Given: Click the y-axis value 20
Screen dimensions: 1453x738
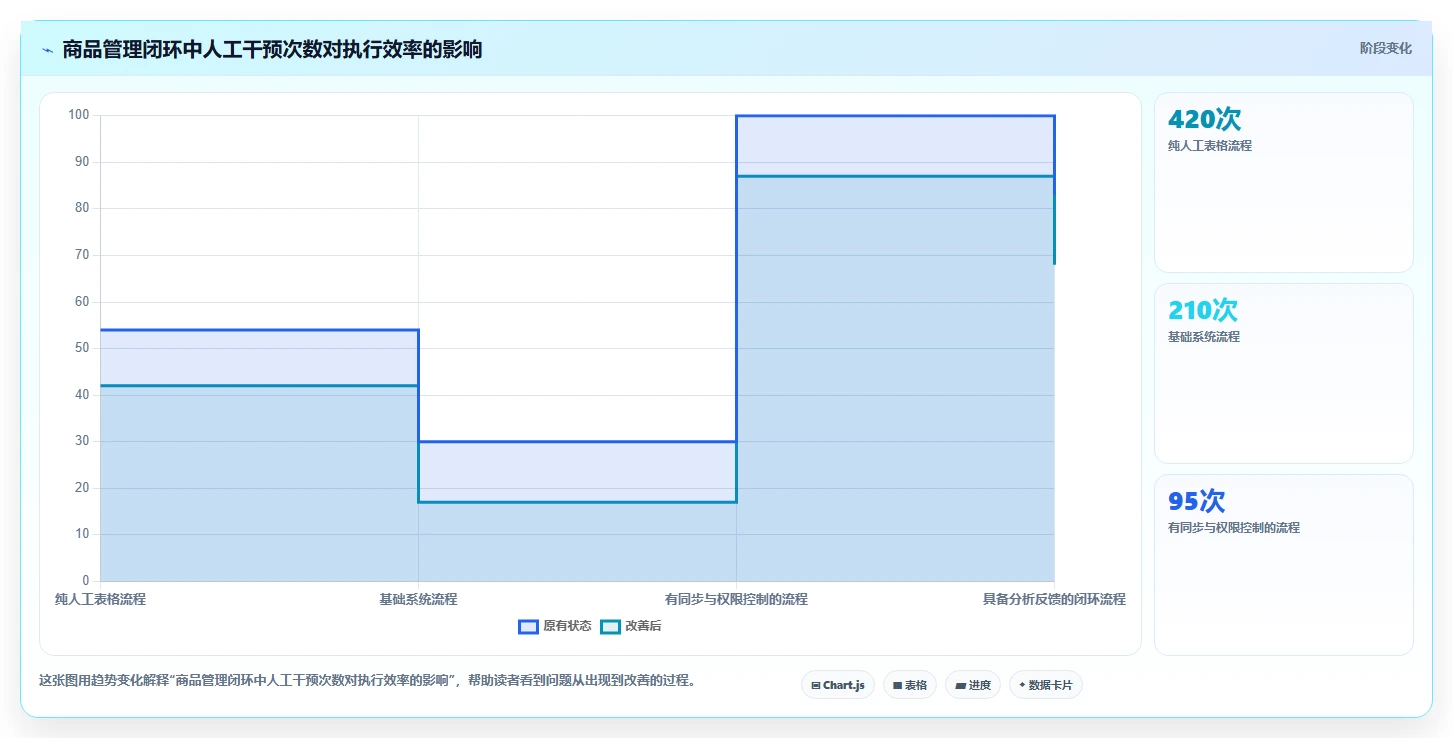Looking at the screenshot, I should 82,488.
